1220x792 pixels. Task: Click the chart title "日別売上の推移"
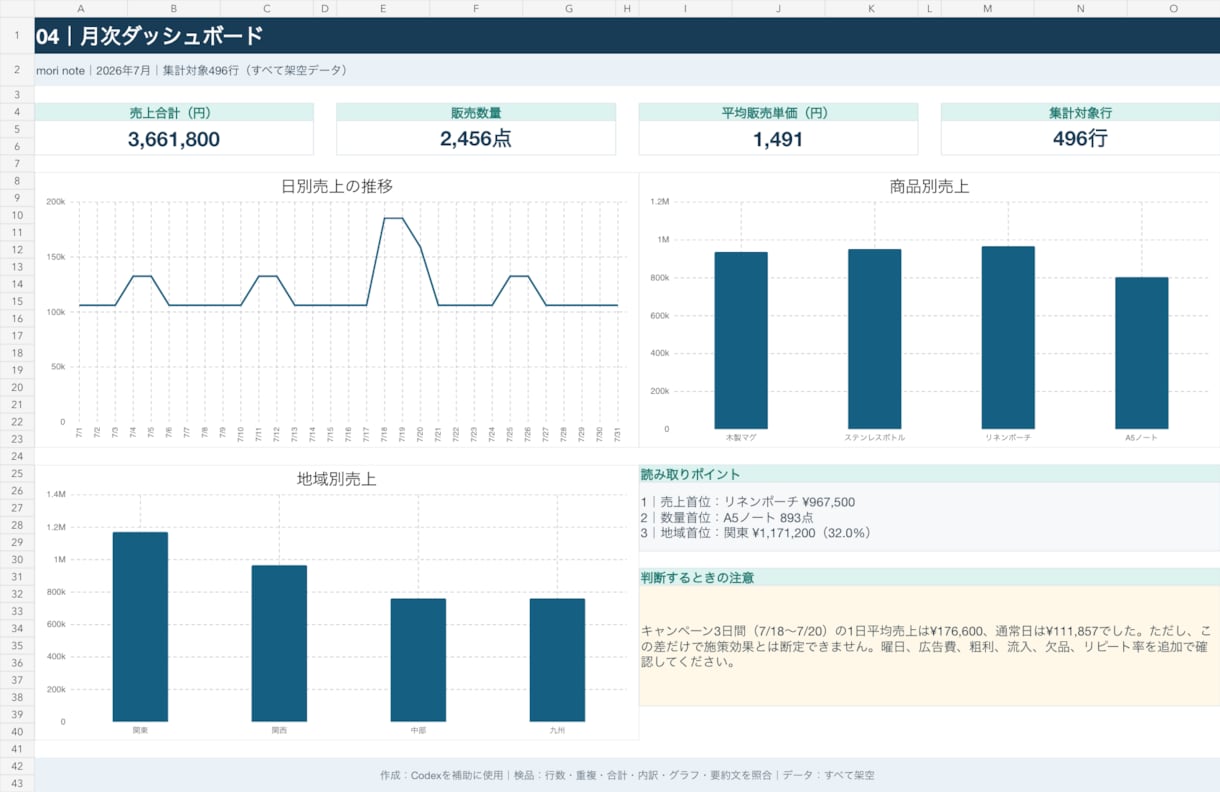tap(337, 186)
